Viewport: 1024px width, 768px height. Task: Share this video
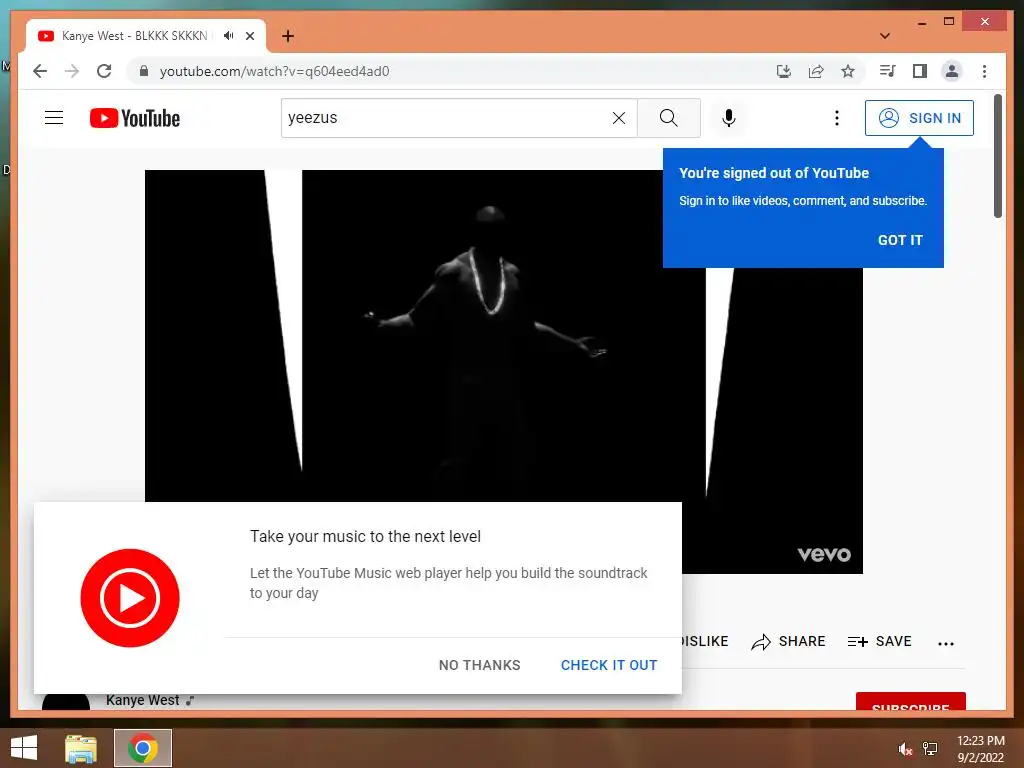click(x=788, y=641)
